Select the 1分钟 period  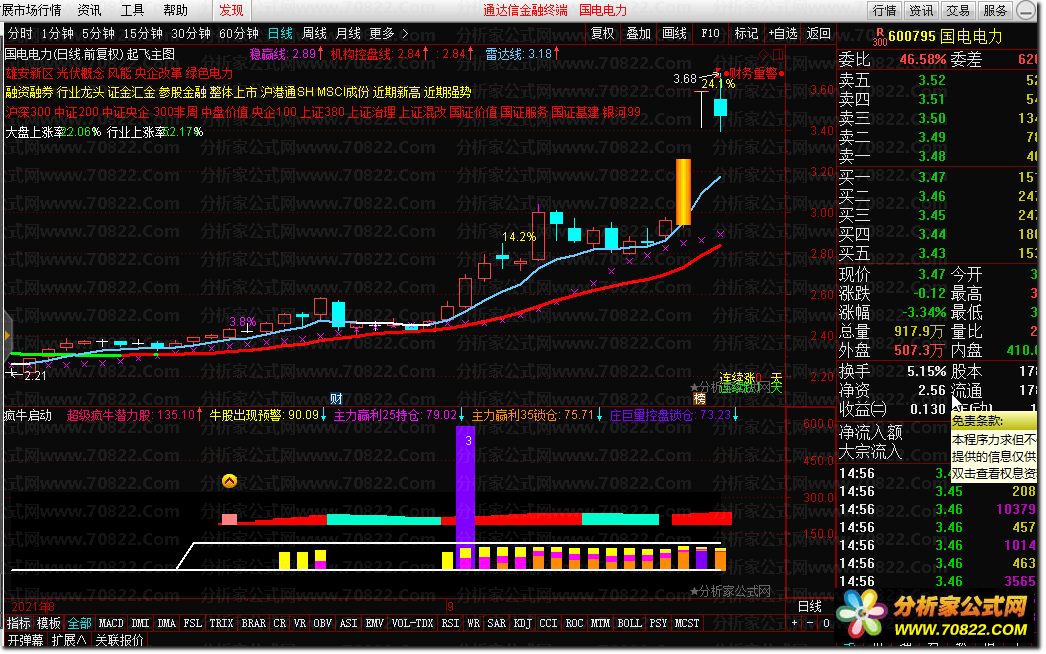tap(57, 33)
